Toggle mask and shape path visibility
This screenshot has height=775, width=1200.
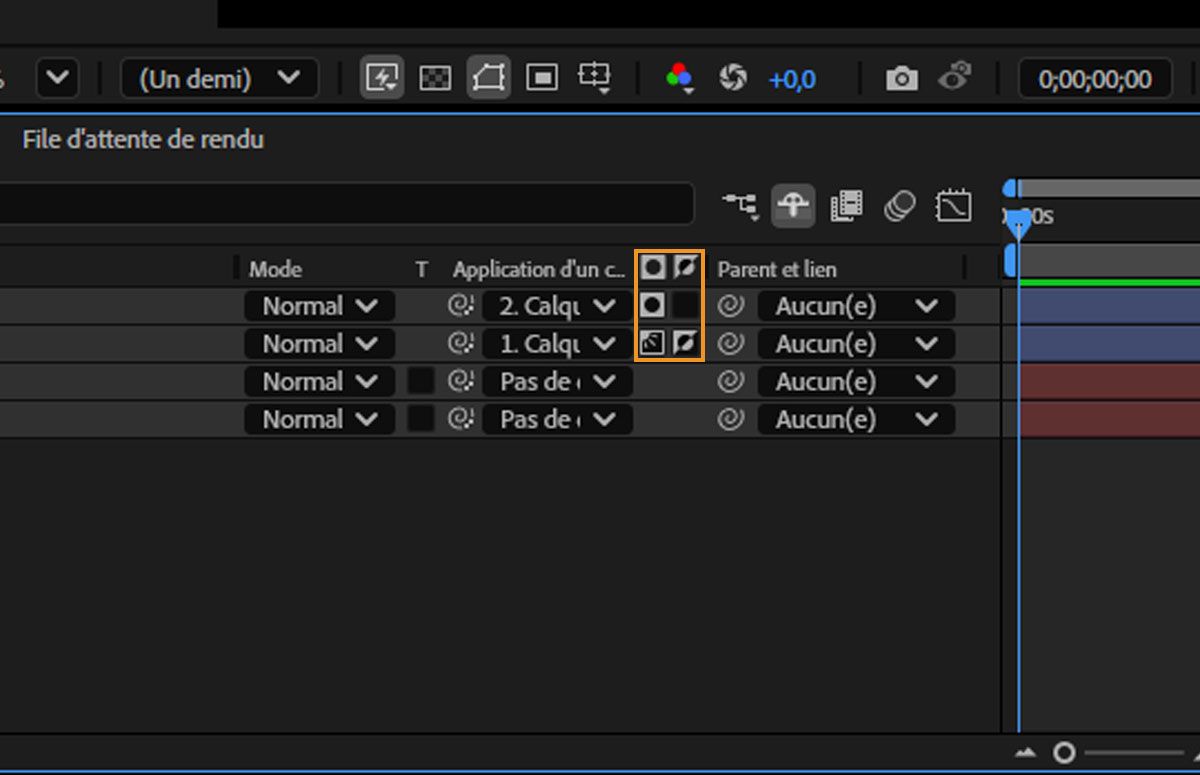[488, 78]
